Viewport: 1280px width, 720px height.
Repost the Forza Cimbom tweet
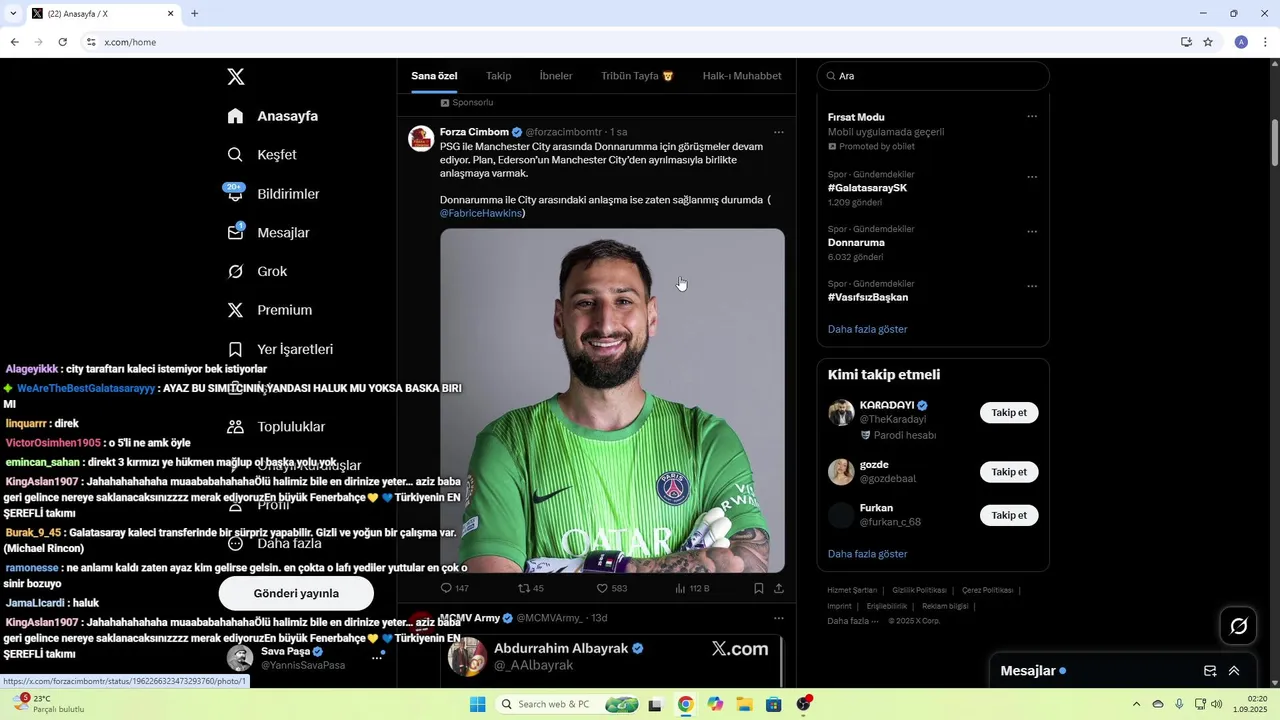[530, 588]
